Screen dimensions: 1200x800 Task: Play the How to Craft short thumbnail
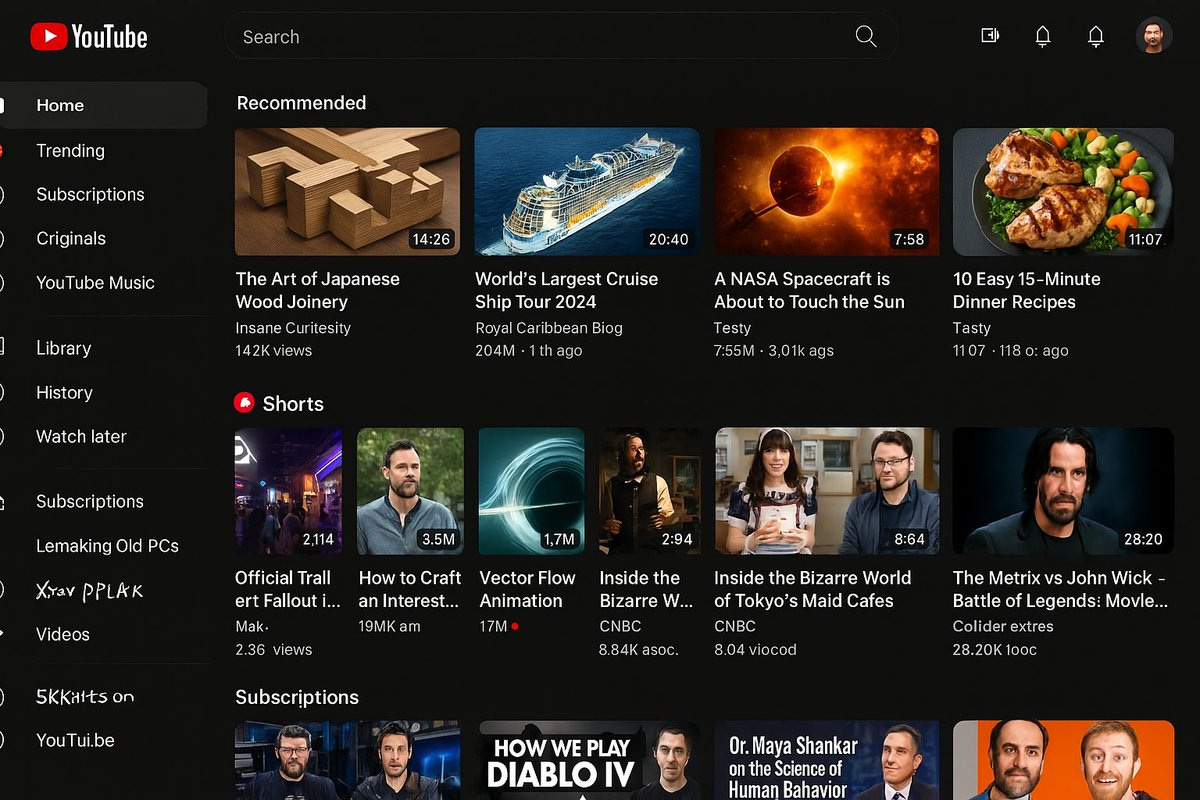(x=410, y=491)
